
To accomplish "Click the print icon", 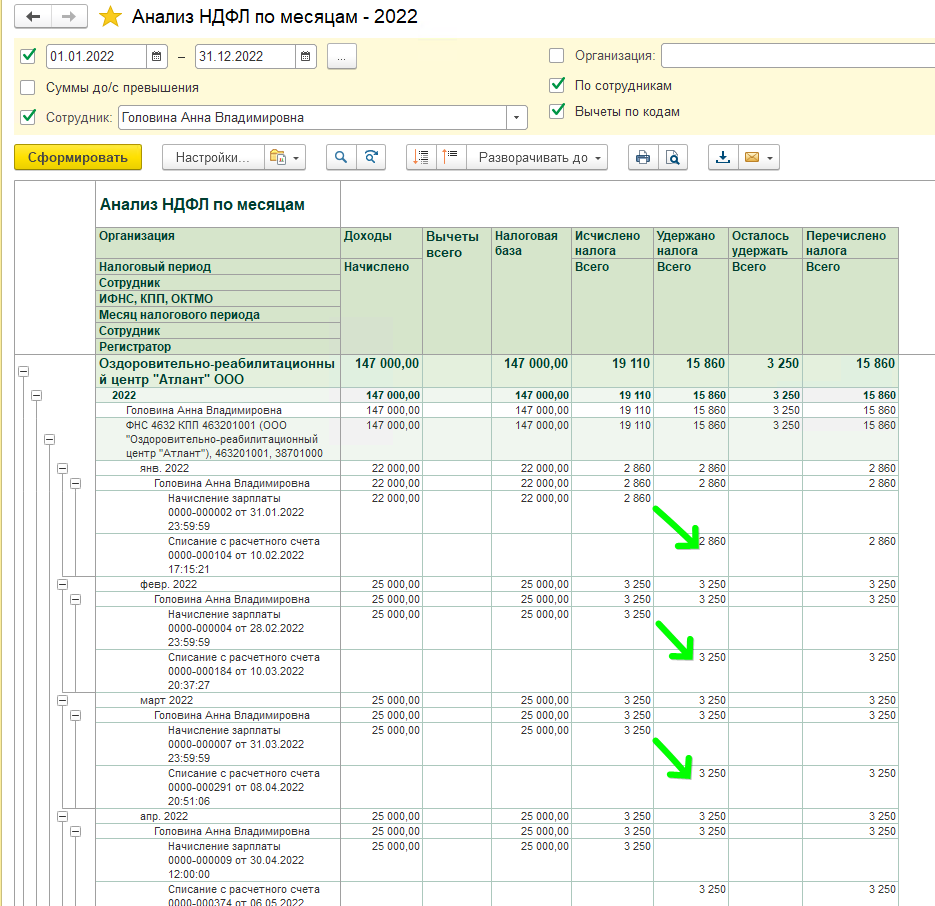I will [x=643, y=157].
